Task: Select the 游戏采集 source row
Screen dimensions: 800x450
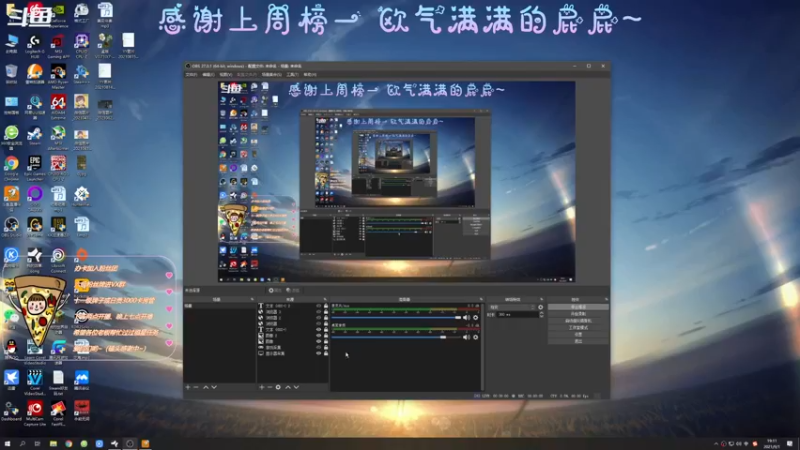Action: [292, 347]
